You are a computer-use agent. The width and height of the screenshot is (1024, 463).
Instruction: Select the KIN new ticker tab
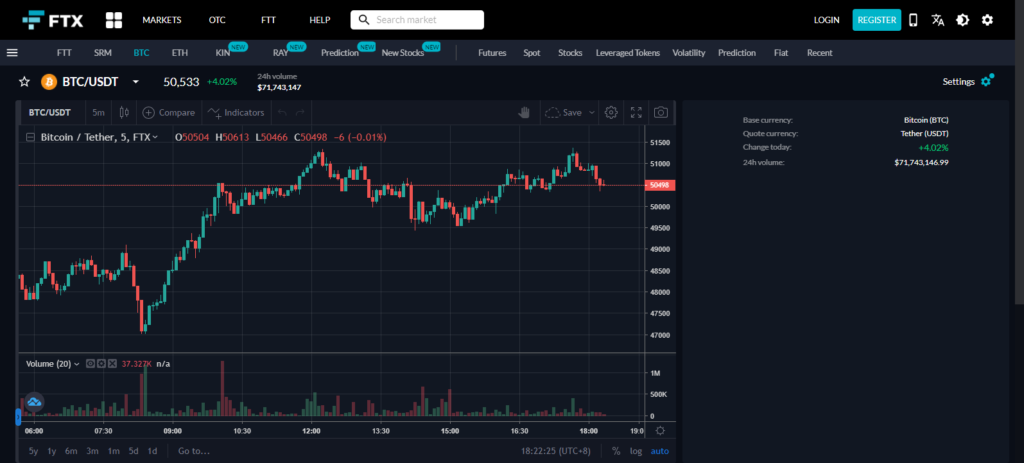[223, 53]
